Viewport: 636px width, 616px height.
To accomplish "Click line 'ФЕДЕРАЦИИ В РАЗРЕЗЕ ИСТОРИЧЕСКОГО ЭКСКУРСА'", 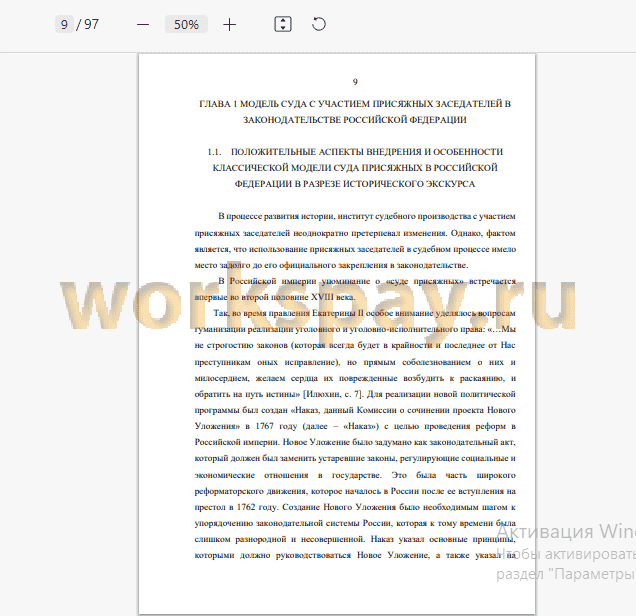I will click(355, 184).
